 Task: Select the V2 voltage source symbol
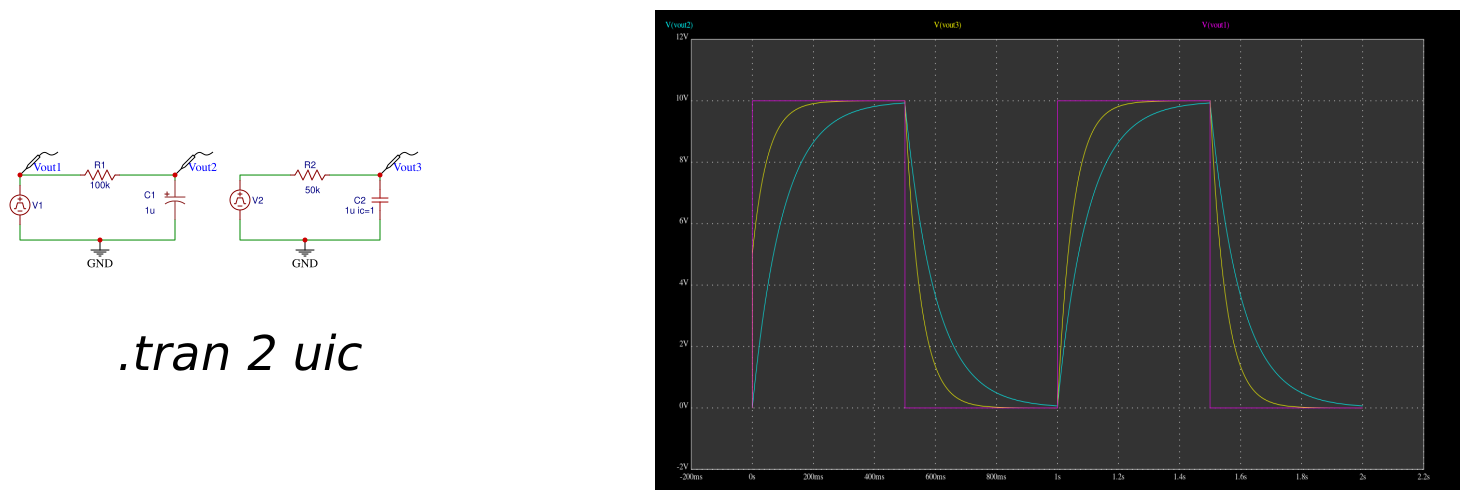(240, 200)
